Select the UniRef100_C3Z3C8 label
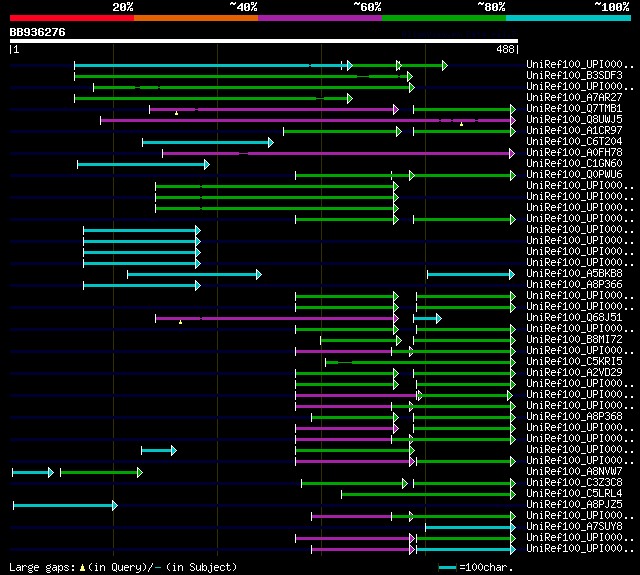Image resolution: width=640 pixels, height=575 pixels. 574,482
